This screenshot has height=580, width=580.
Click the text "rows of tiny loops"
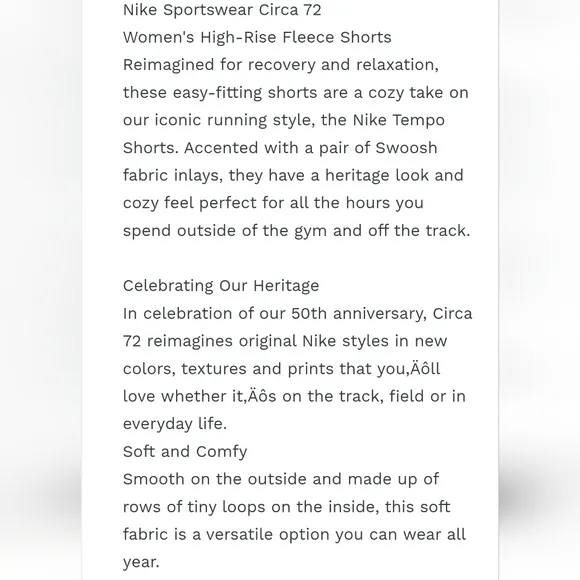click(194, 507)
